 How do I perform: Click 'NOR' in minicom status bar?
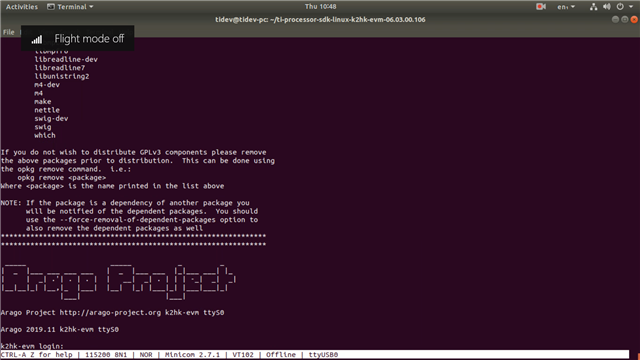(146, 355)
